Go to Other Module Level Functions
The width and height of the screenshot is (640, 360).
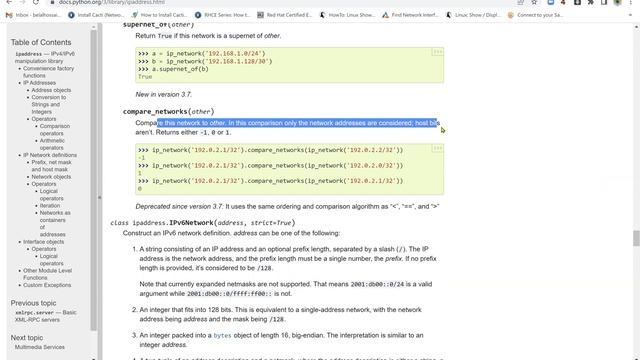tap(47, 274)
